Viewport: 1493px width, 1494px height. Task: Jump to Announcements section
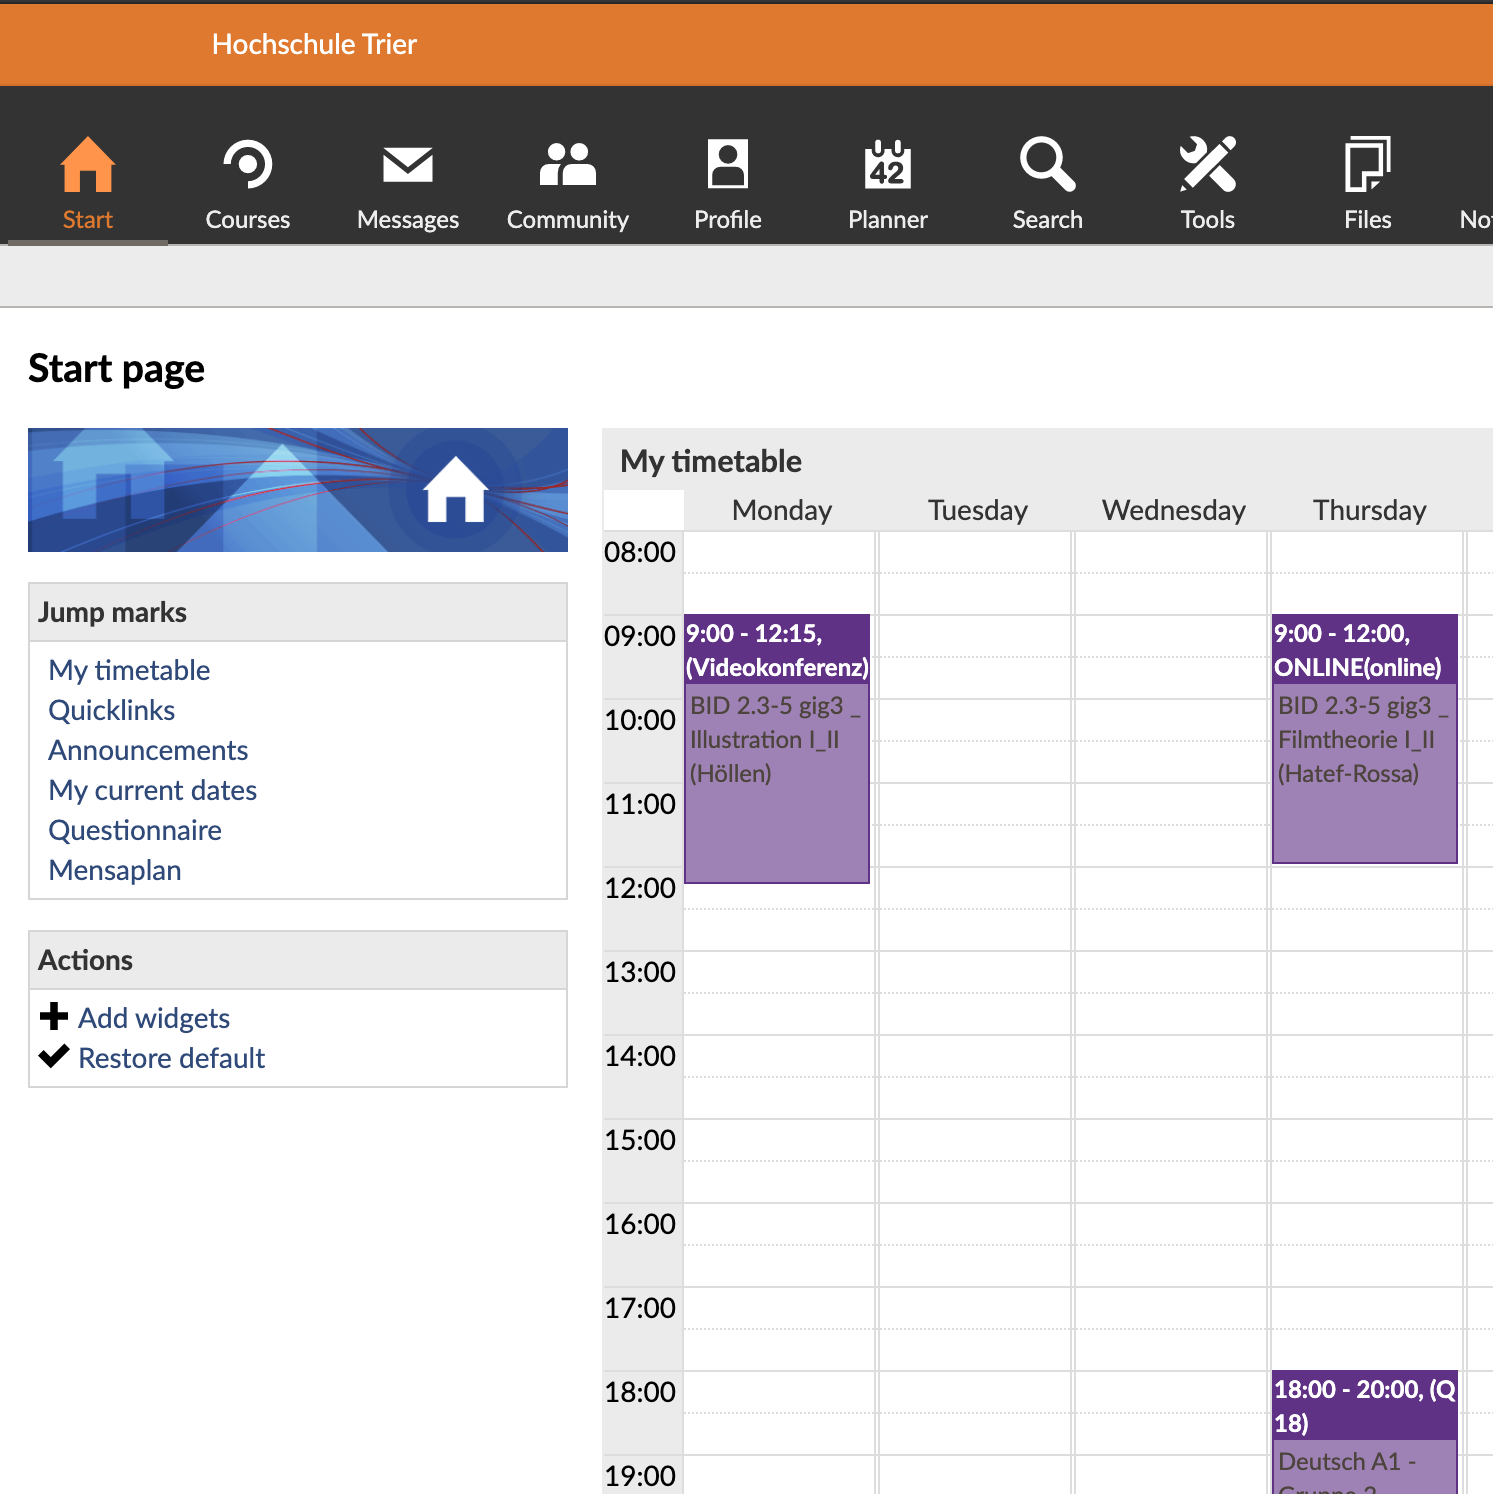[x=148, y=750]
